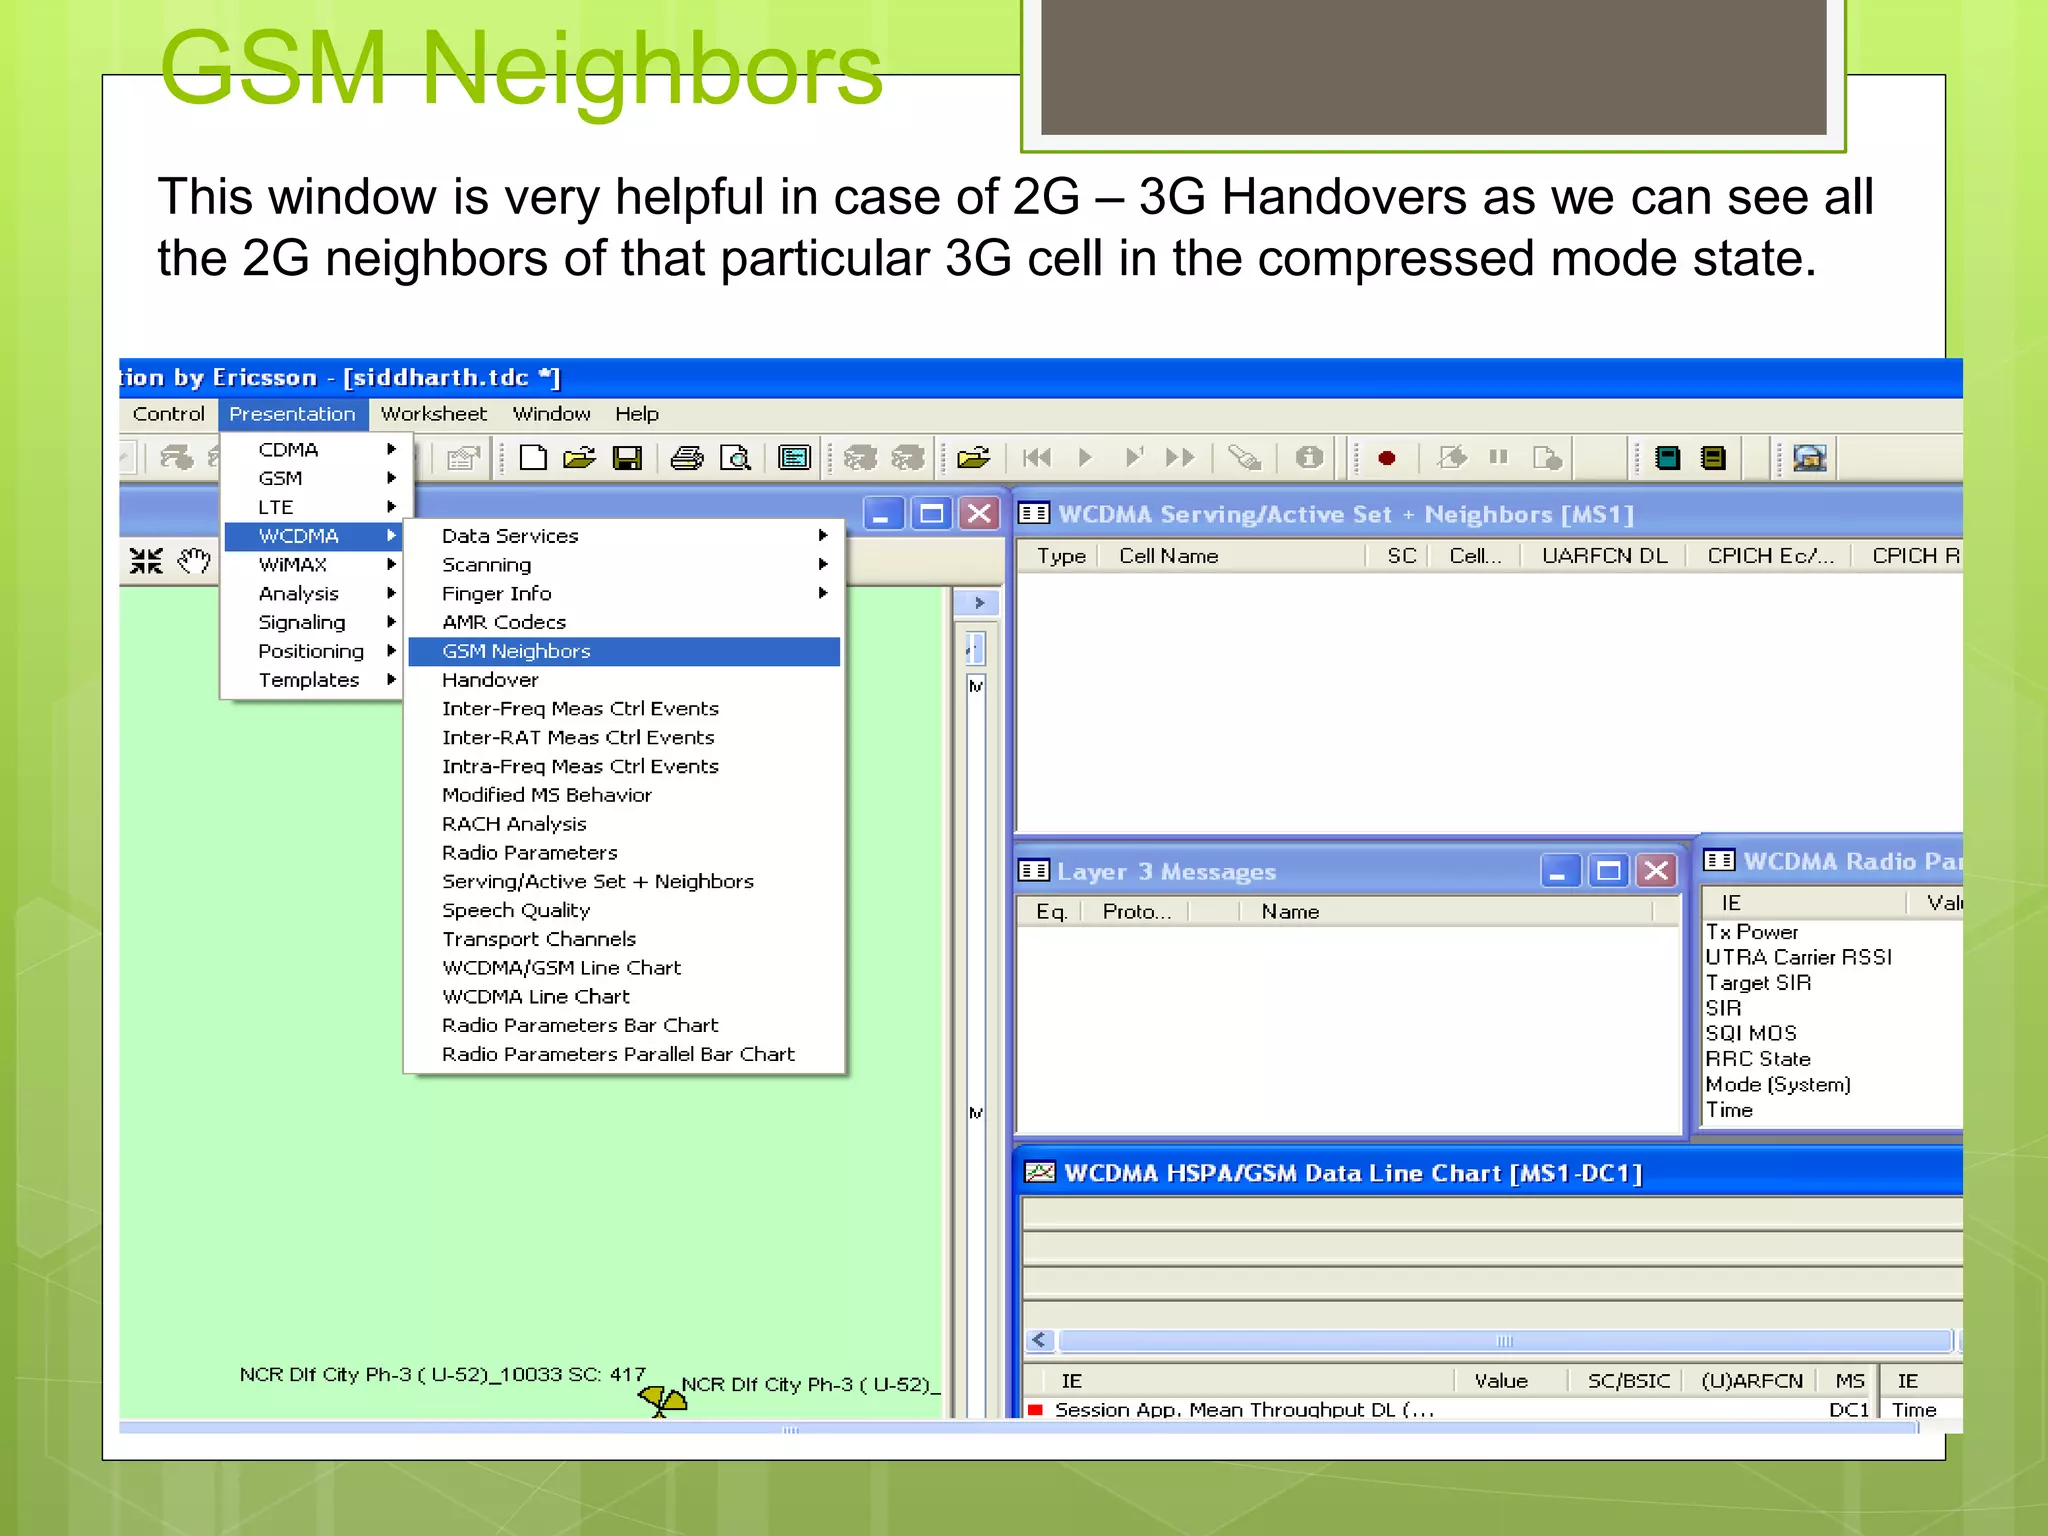The height and width of the screenshot is (1536, 2048).
Task: Select the highlighted WCDMA menu entry
Action: pos(313,536)
